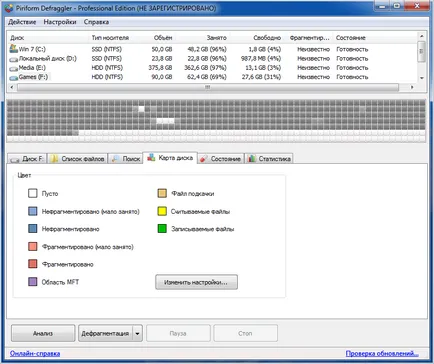The height and width of the screenshot is (364, 434).
Task: Click the Анализ button
Action: coord(43,333)
